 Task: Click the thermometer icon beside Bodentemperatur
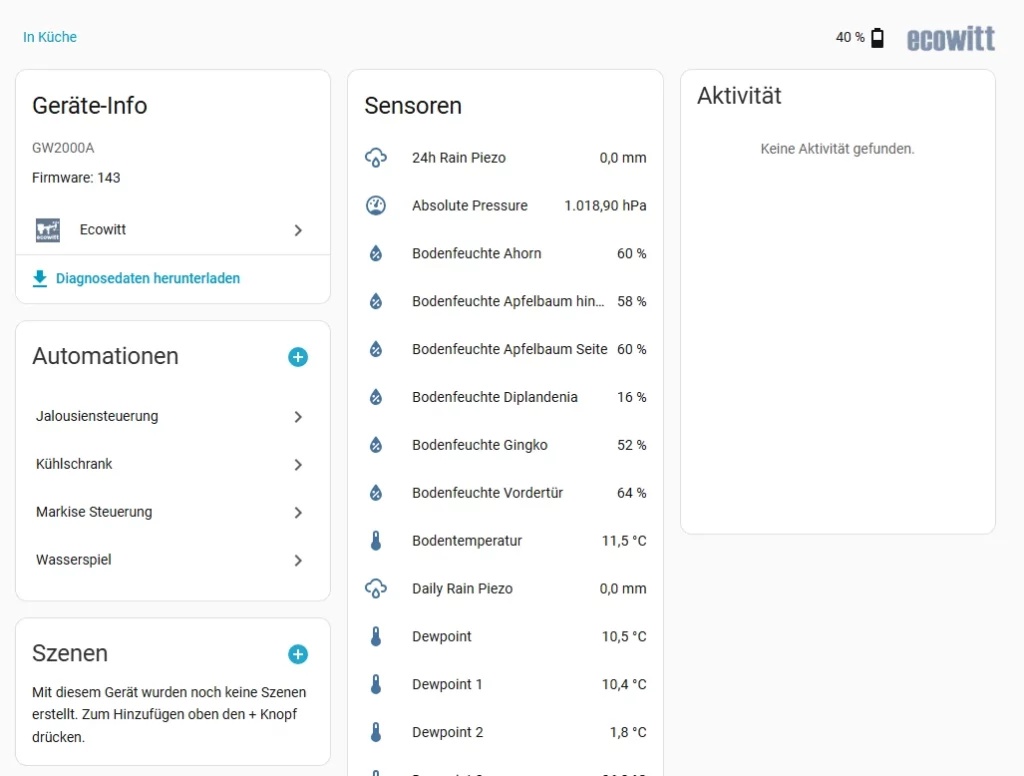(376, 541)
